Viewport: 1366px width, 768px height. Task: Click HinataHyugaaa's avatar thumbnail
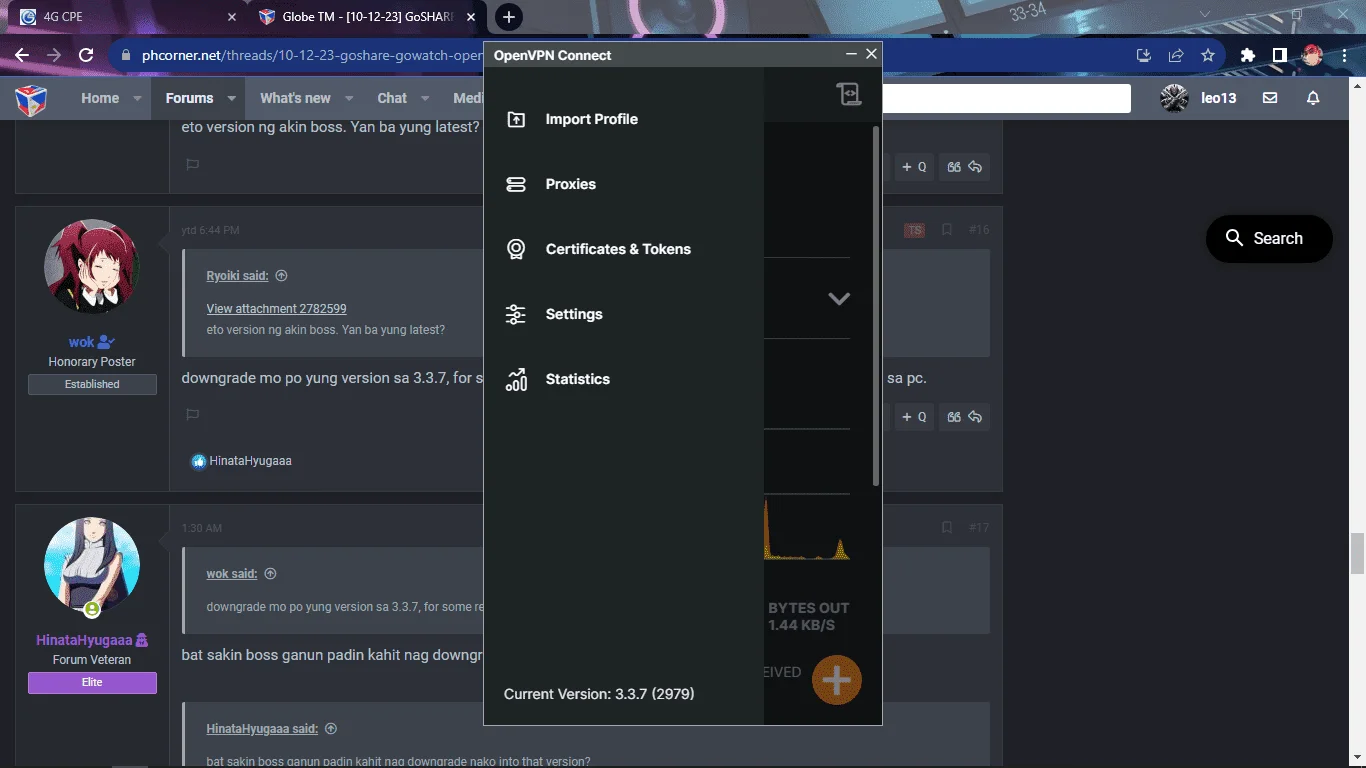coord(92,565)
